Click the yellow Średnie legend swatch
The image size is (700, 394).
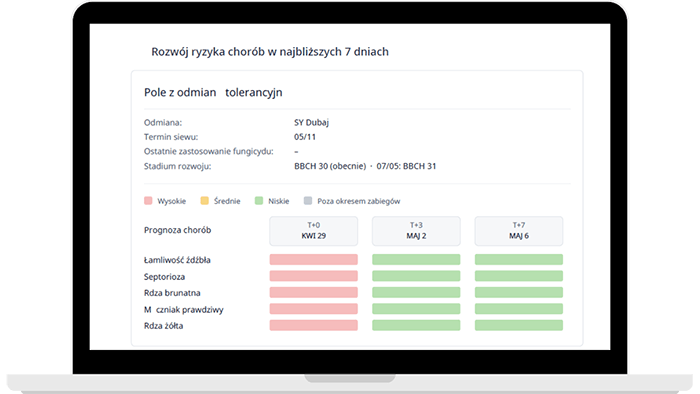(204, 201)
